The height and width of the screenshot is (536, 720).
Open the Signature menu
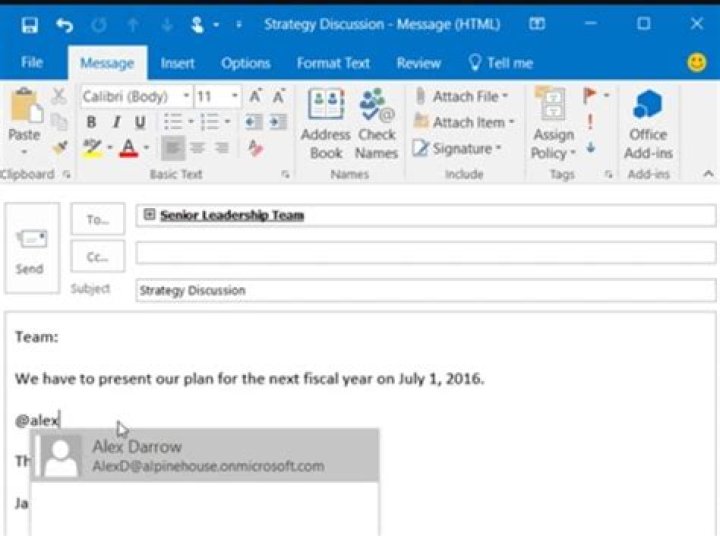456,149
